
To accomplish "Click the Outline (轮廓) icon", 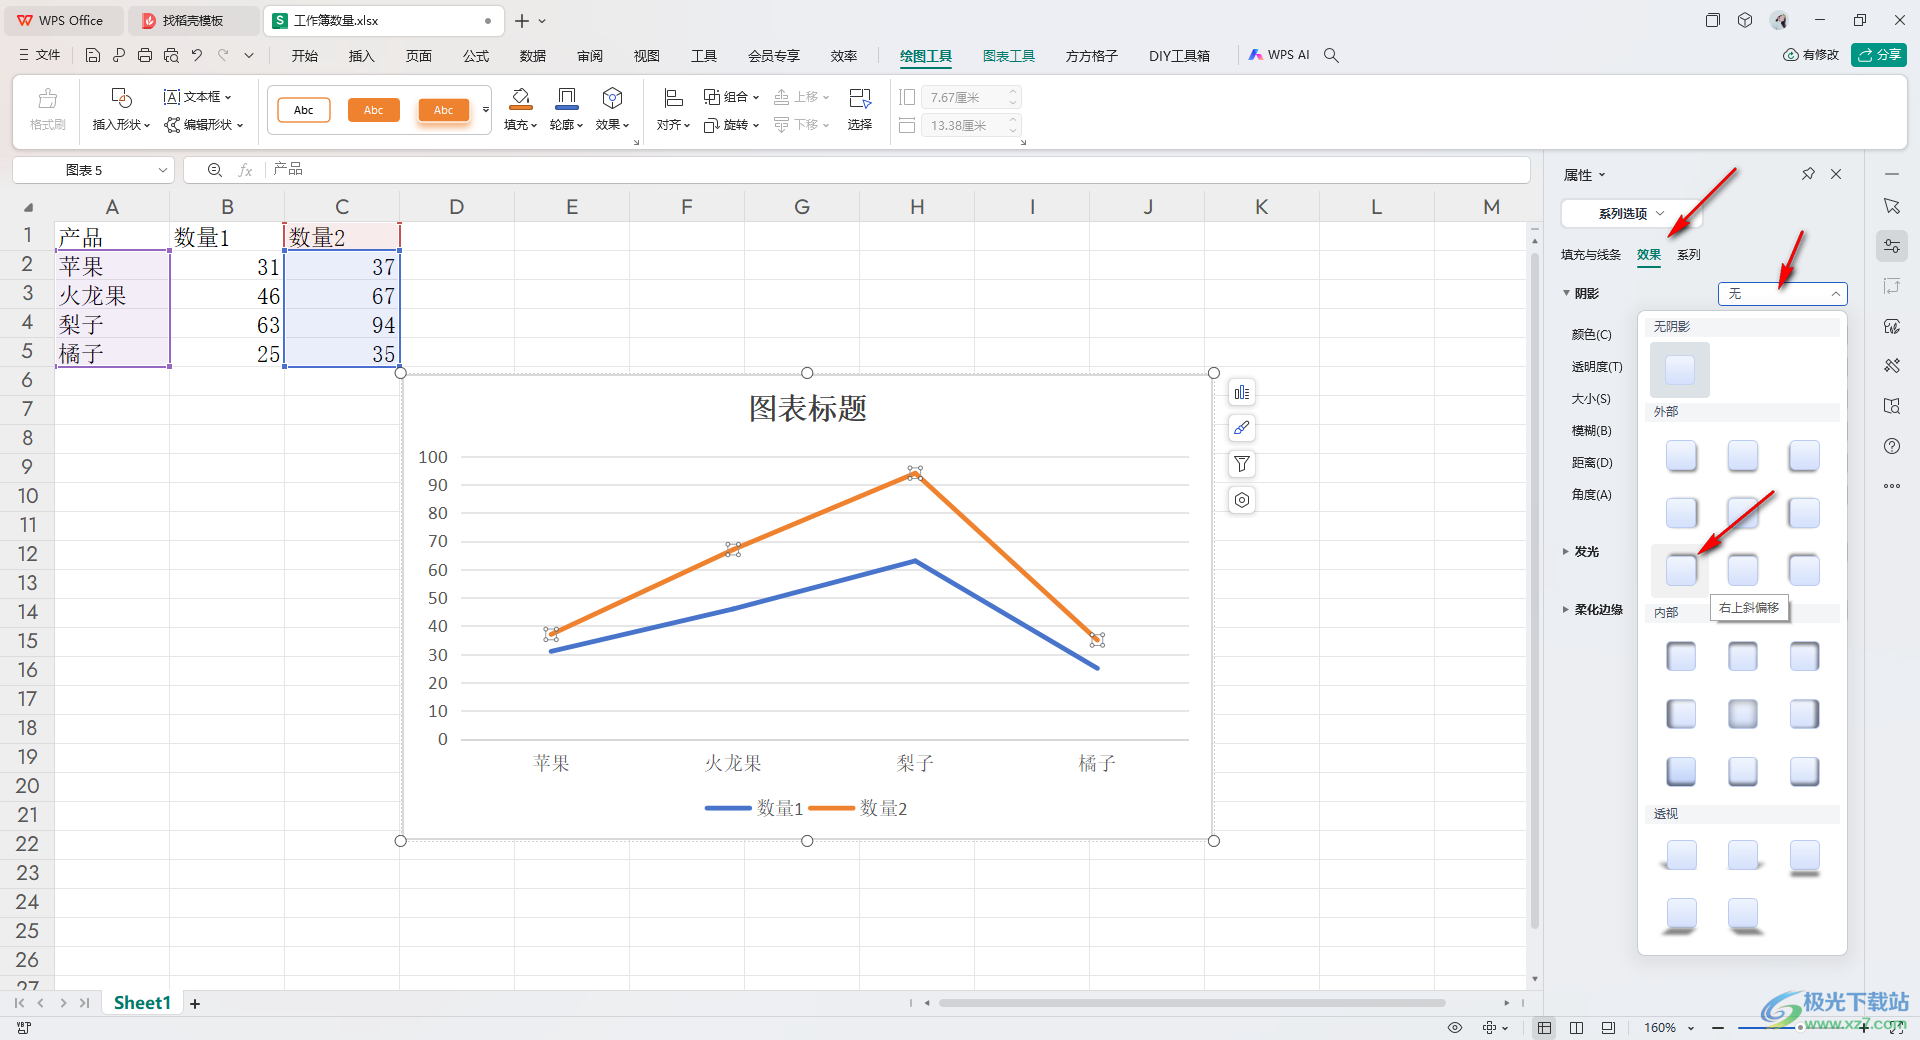I will 566,98.
